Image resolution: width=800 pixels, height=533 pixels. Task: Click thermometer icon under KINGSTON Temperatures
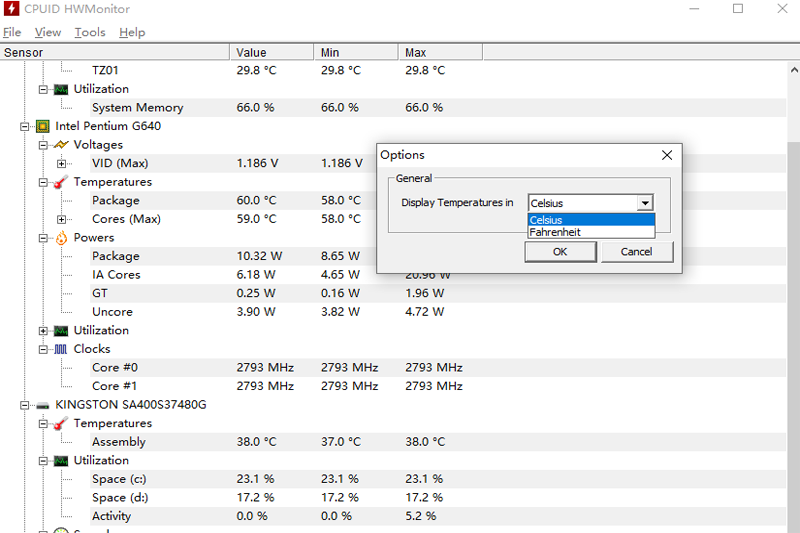click(61, 423)
